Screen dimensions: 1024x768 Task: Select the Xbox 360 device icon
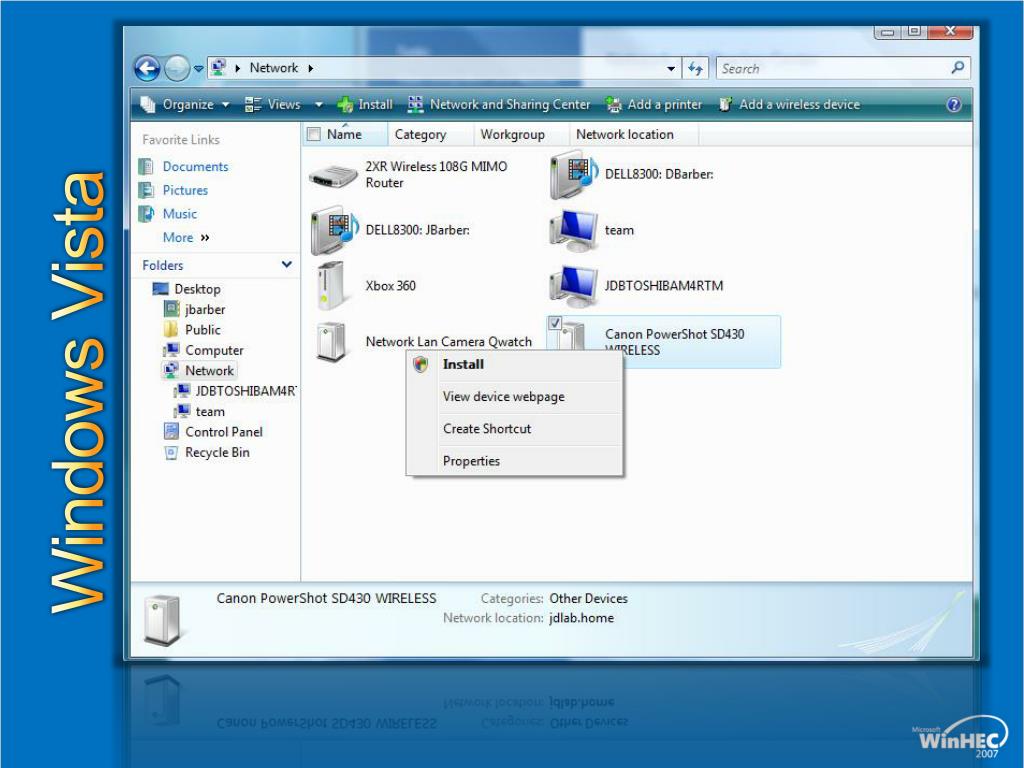(x=330, y=285)
